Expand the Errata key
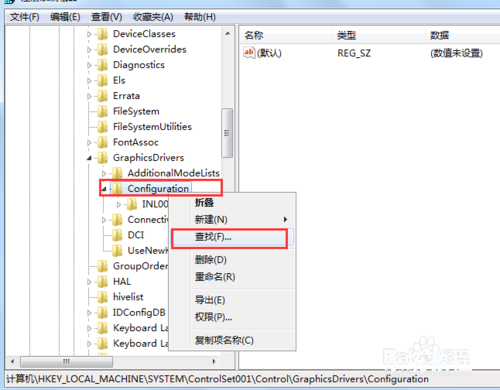The width and height of the screenshot is (500, 390). point(89,96)
